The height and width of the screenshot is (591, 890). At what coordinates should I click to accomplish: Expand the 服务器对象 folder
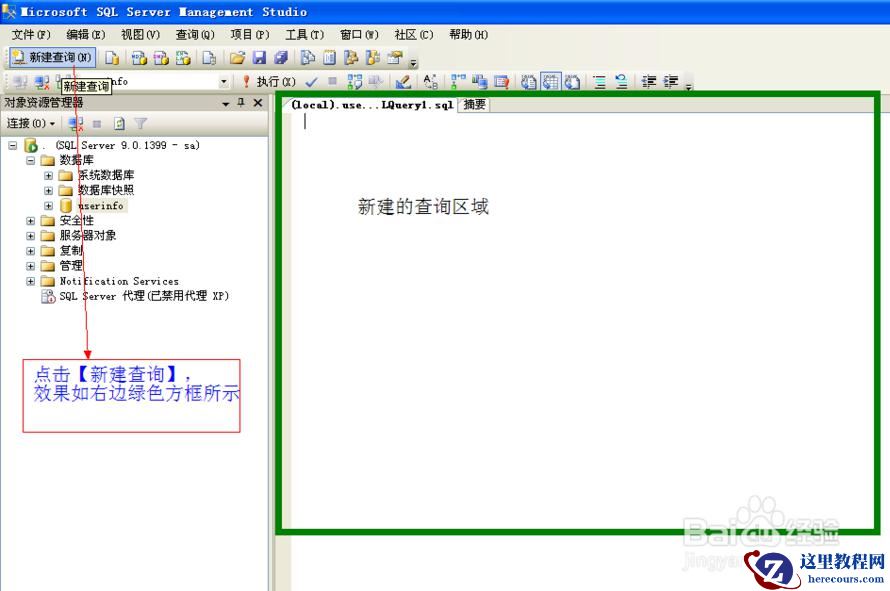[x=31, y=236]
